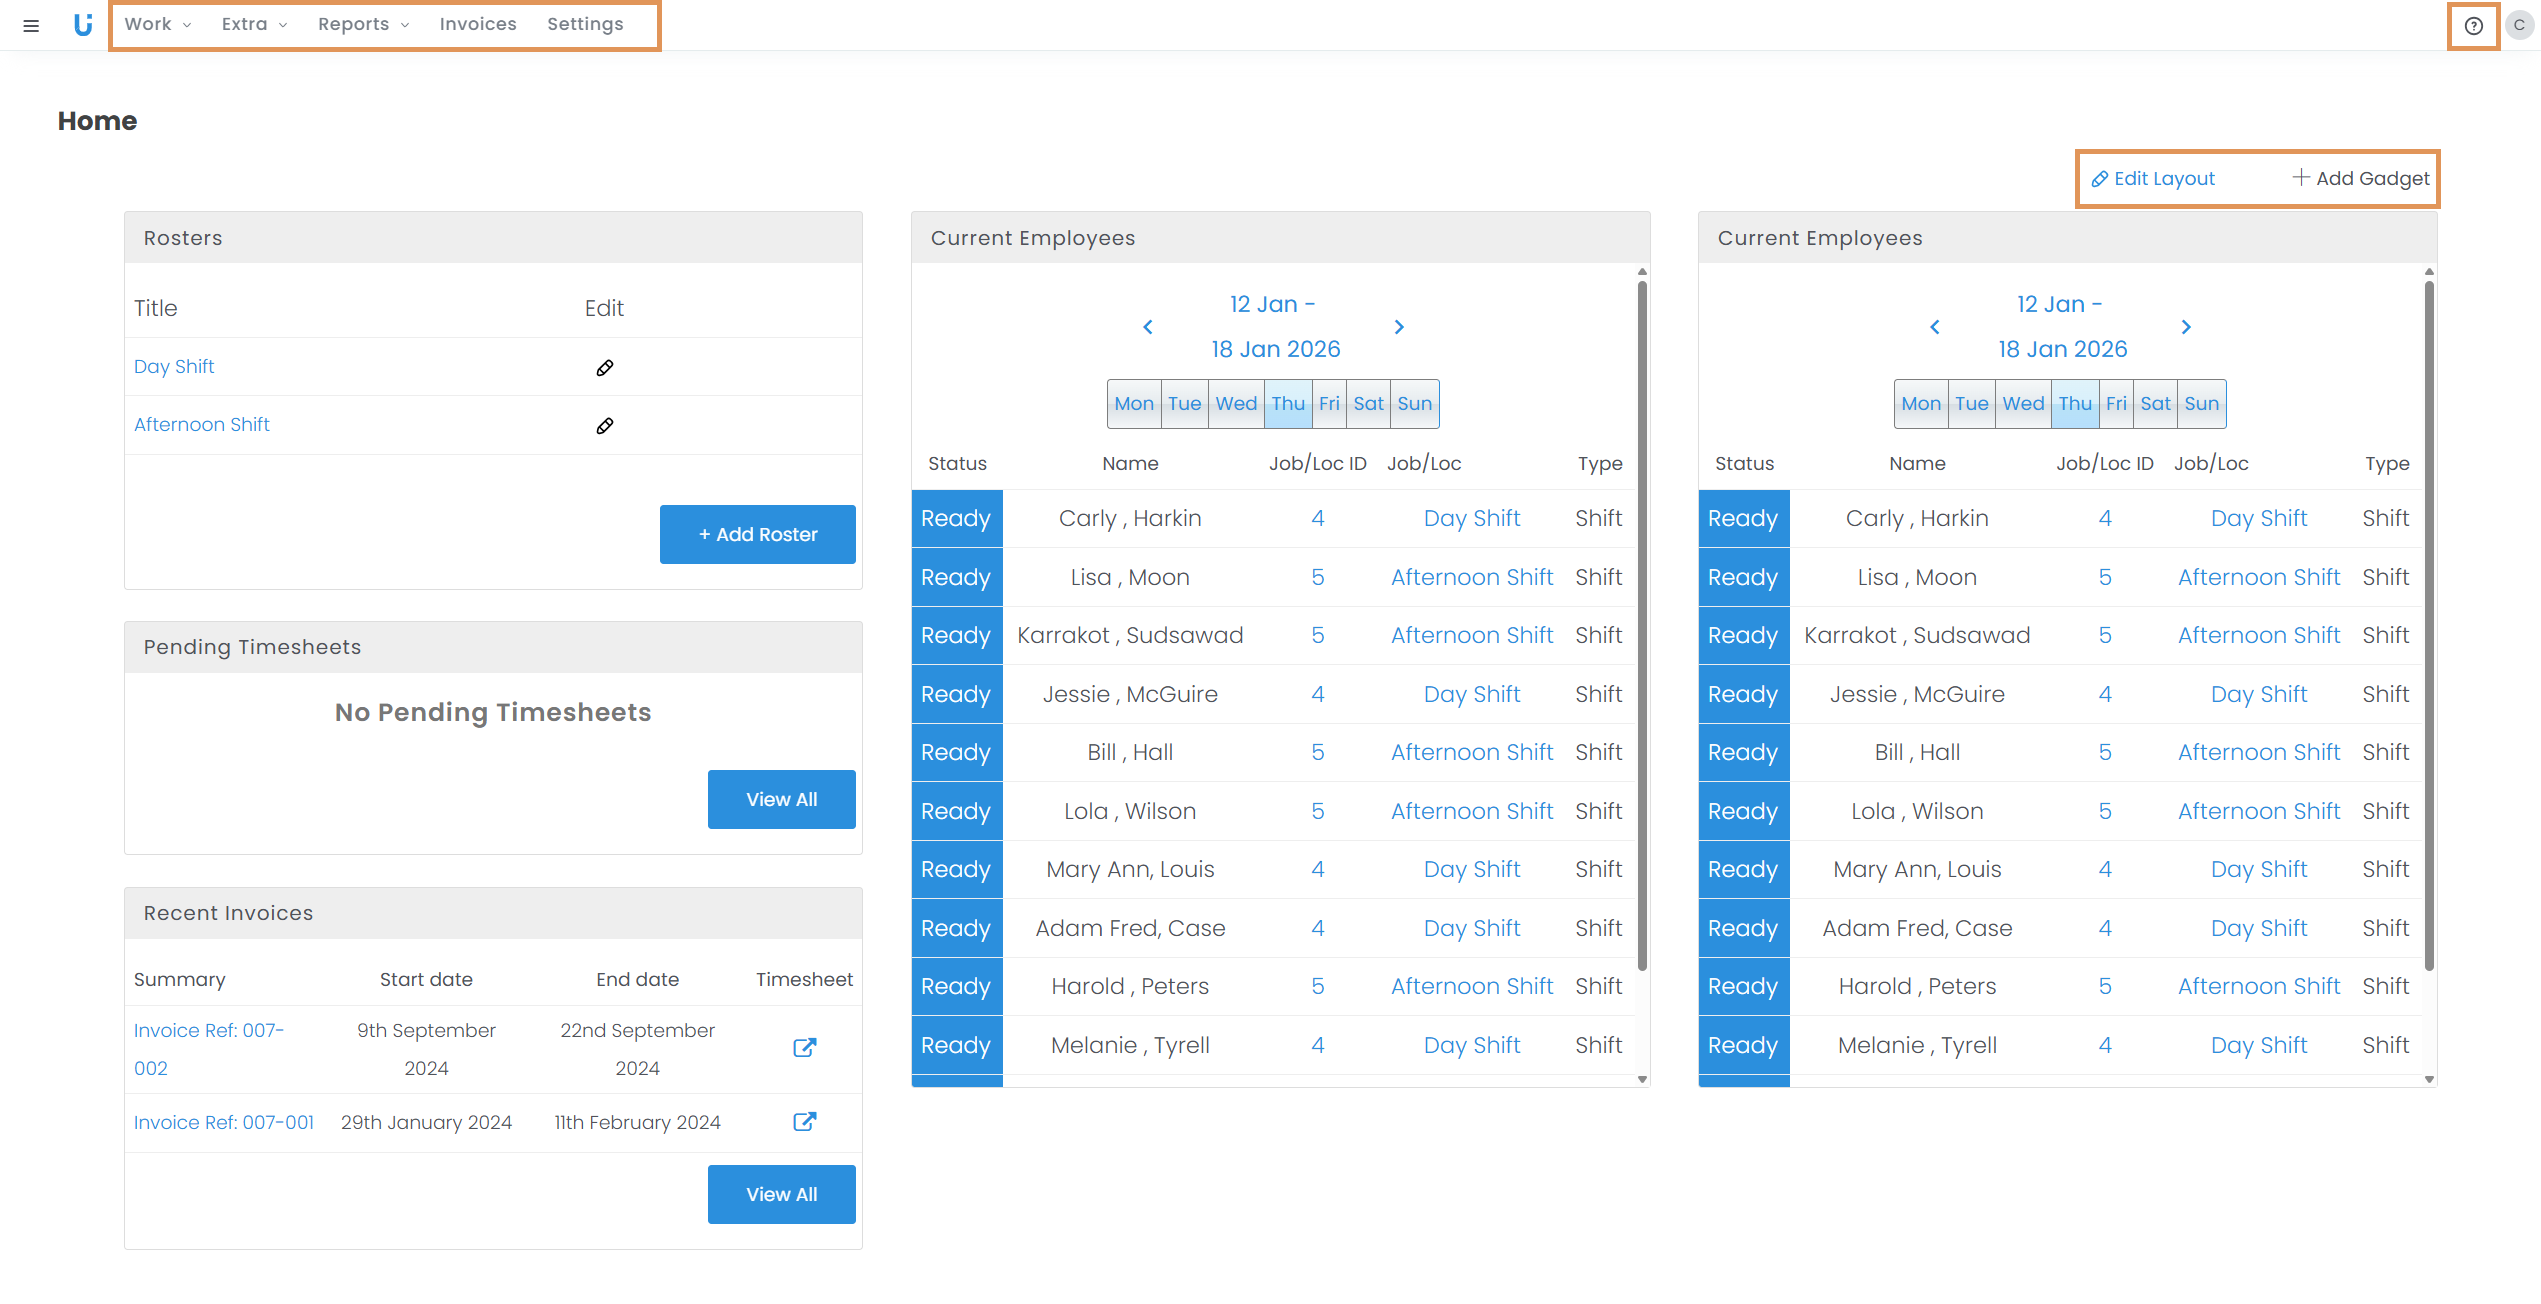The image size is (2541, 1304).
Task: Edit the Afternoon Shift roster pencil icon
Action: pos(605,426)
